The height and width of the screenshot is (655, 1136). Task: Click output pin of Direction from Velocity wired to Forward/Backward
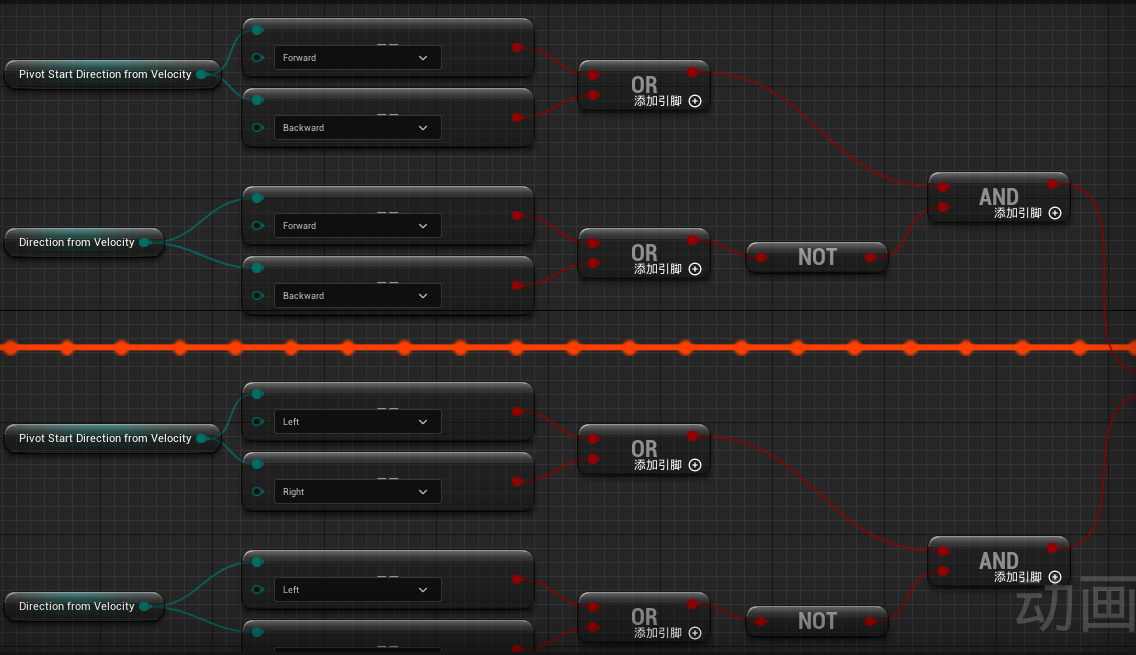(x=145, y=242)
